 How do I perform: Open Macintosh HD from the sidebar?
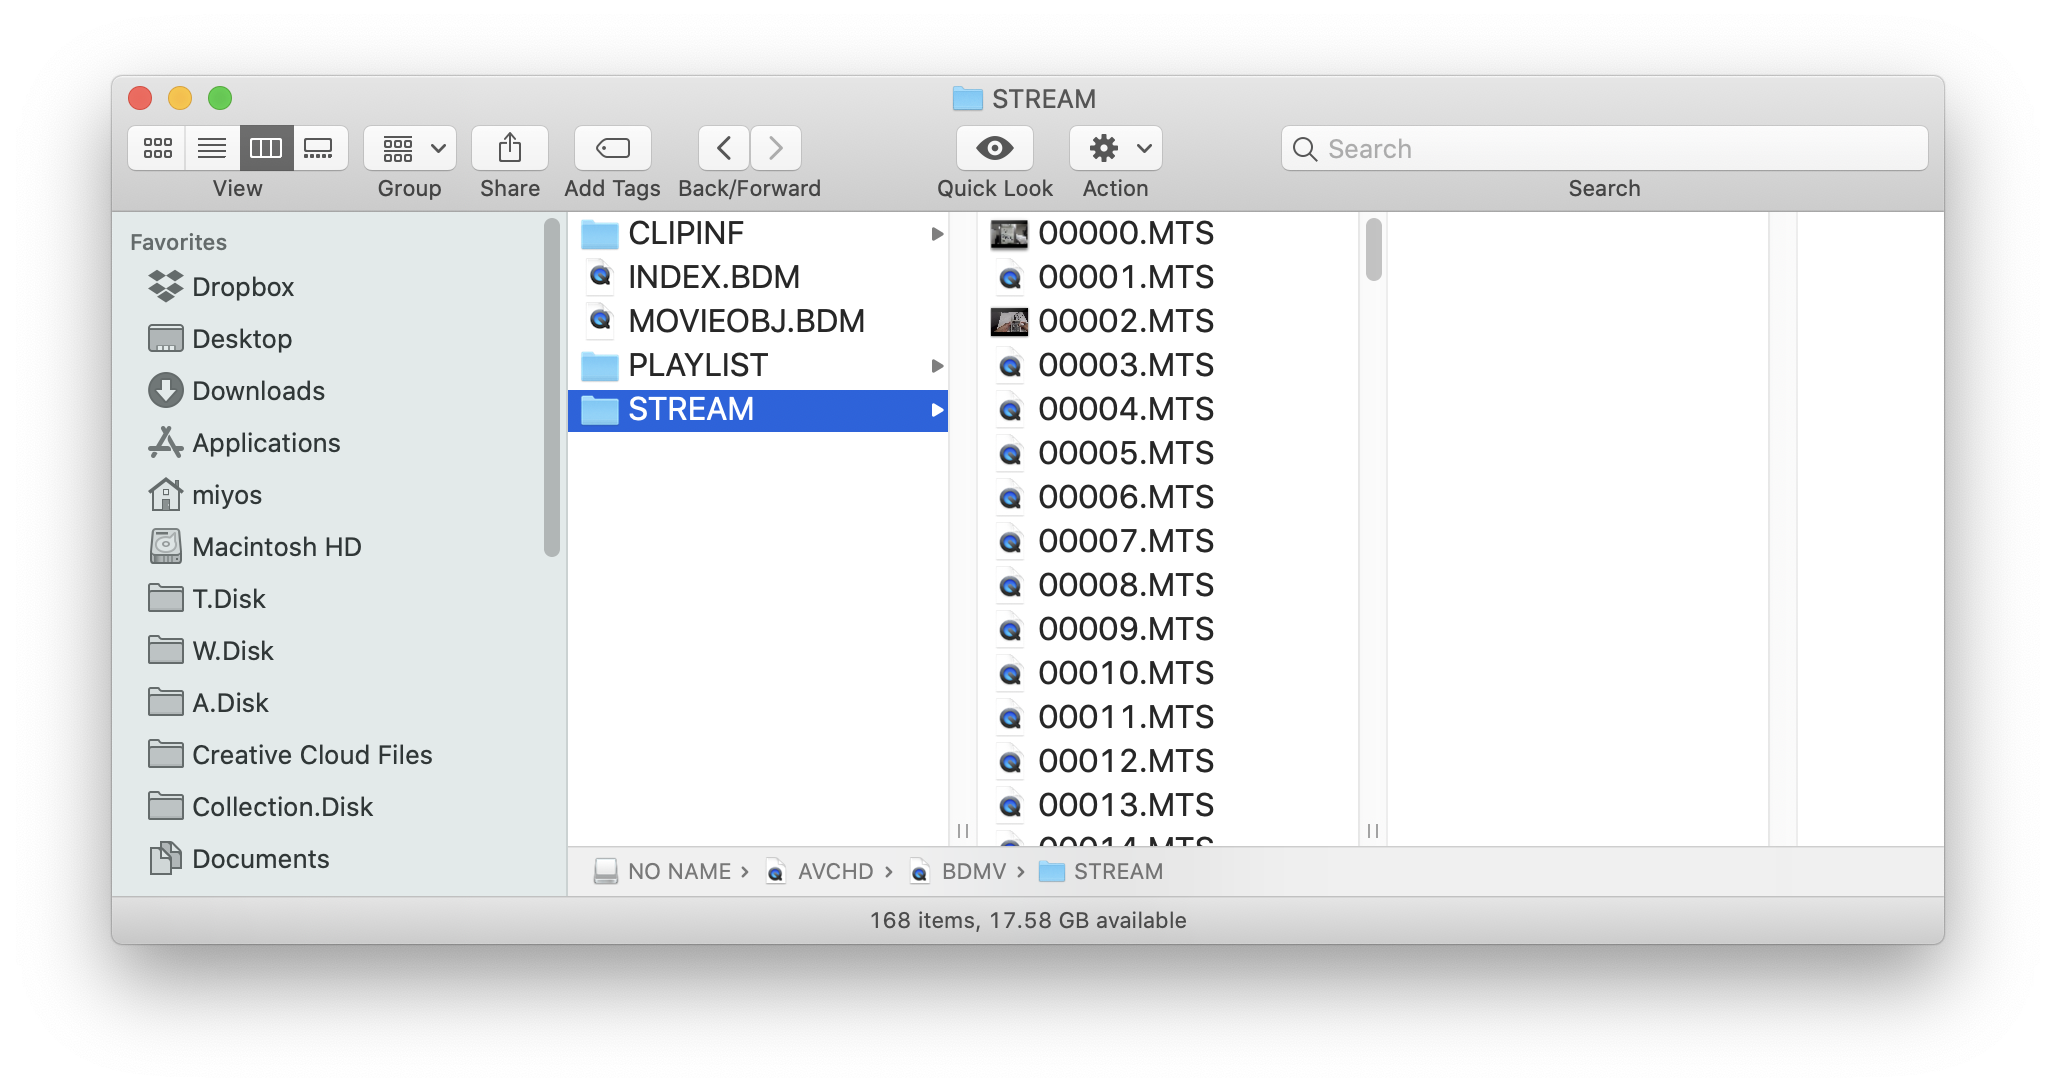(x=276, y=547)
